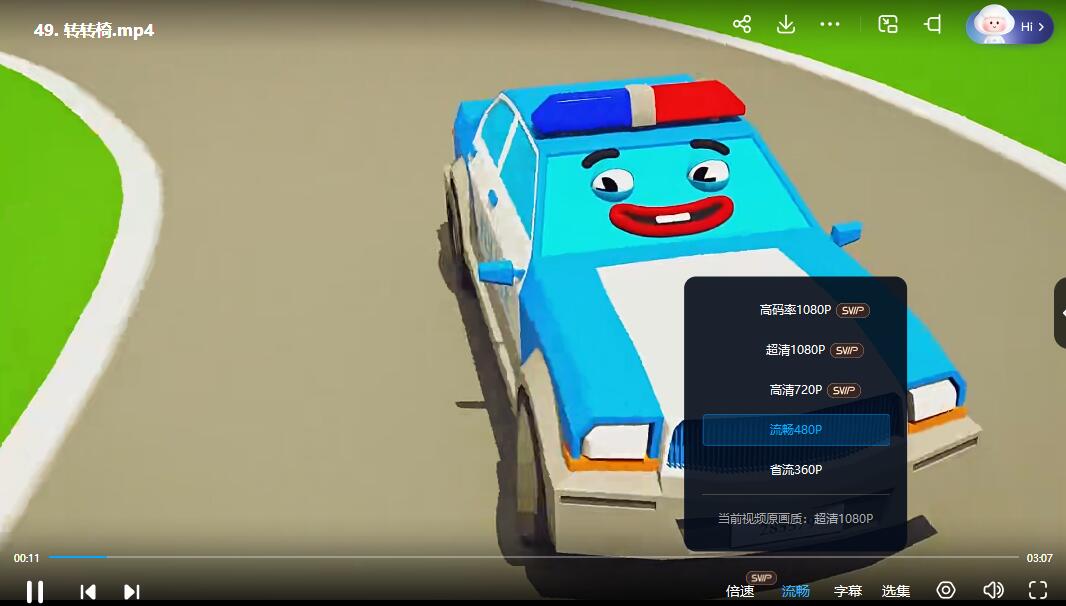Click the SVIP badge beside 高码率1080P
Screen dimensions: 1066x606
pos(853,311)
